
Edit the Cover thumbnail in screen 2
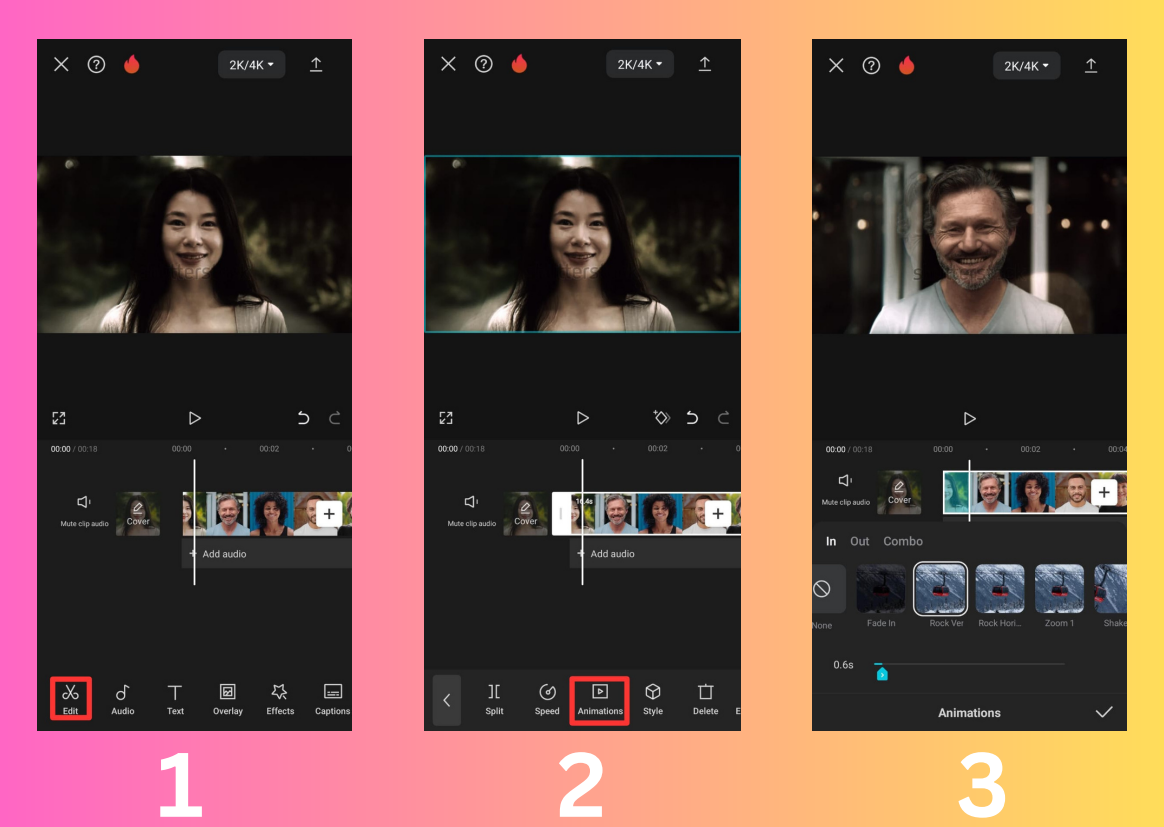pyautogui.click(x=526, y=514)
